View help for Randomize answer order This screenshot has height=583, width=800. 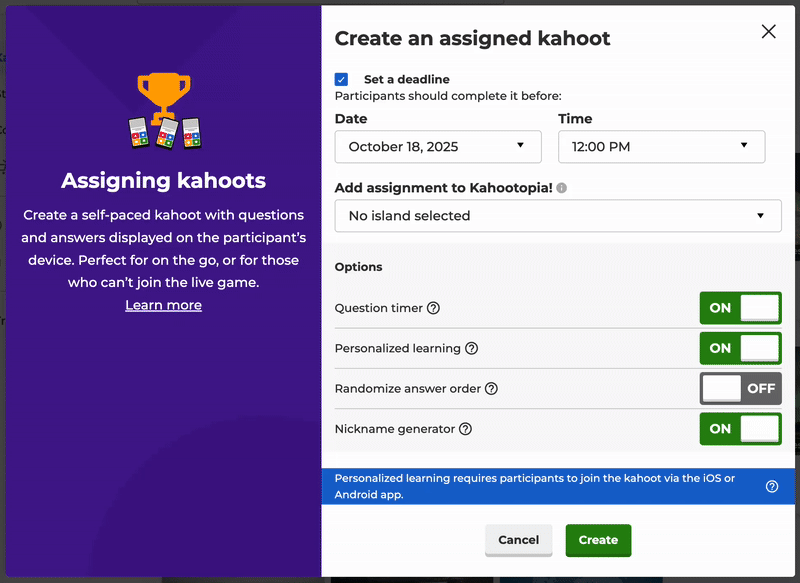click(490, 389)
